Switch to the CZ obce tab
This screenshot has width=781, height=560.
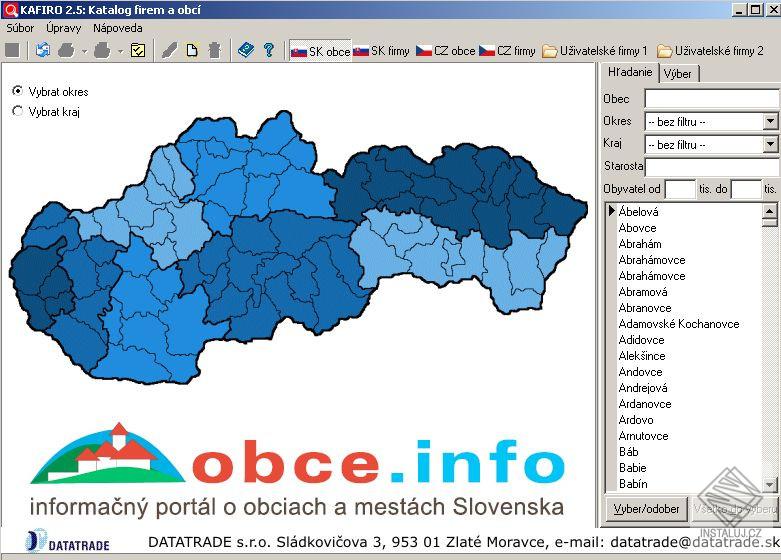click(446, 51)
